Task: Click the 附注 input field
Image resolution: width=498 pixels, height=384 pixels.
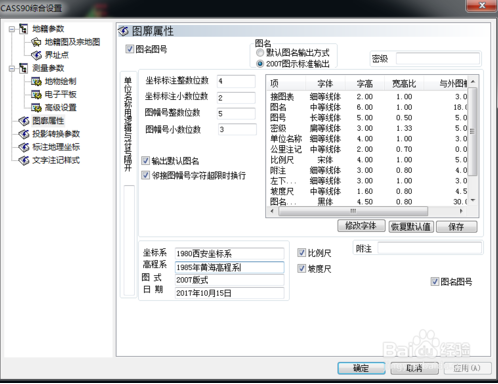Action: [429, 248]
